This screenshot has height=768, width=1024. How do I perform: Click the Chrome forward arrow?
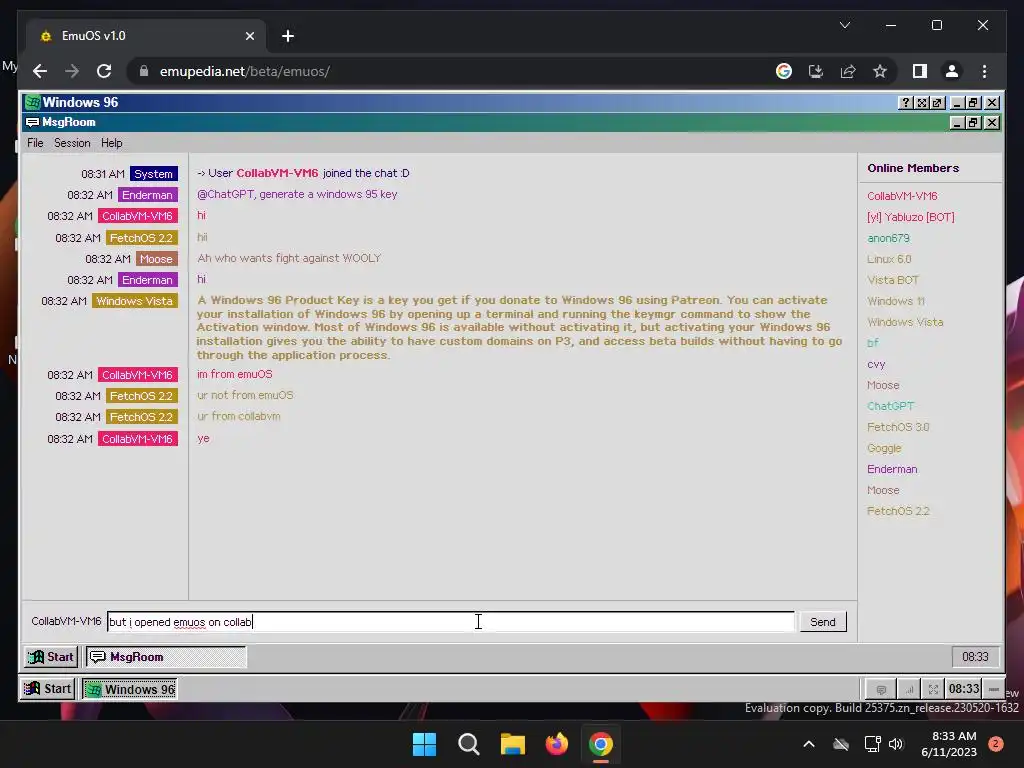pos(72,71)
